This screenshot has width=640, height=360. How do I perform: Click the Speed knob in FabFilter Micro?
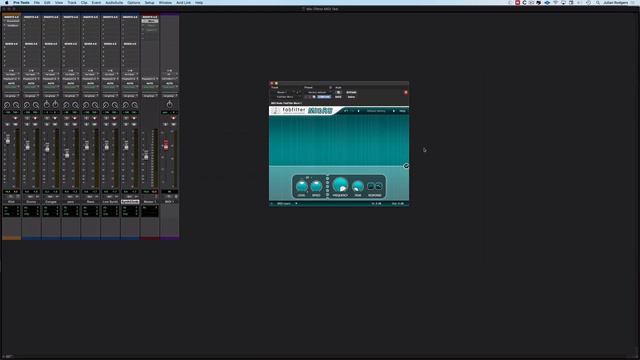316,187
